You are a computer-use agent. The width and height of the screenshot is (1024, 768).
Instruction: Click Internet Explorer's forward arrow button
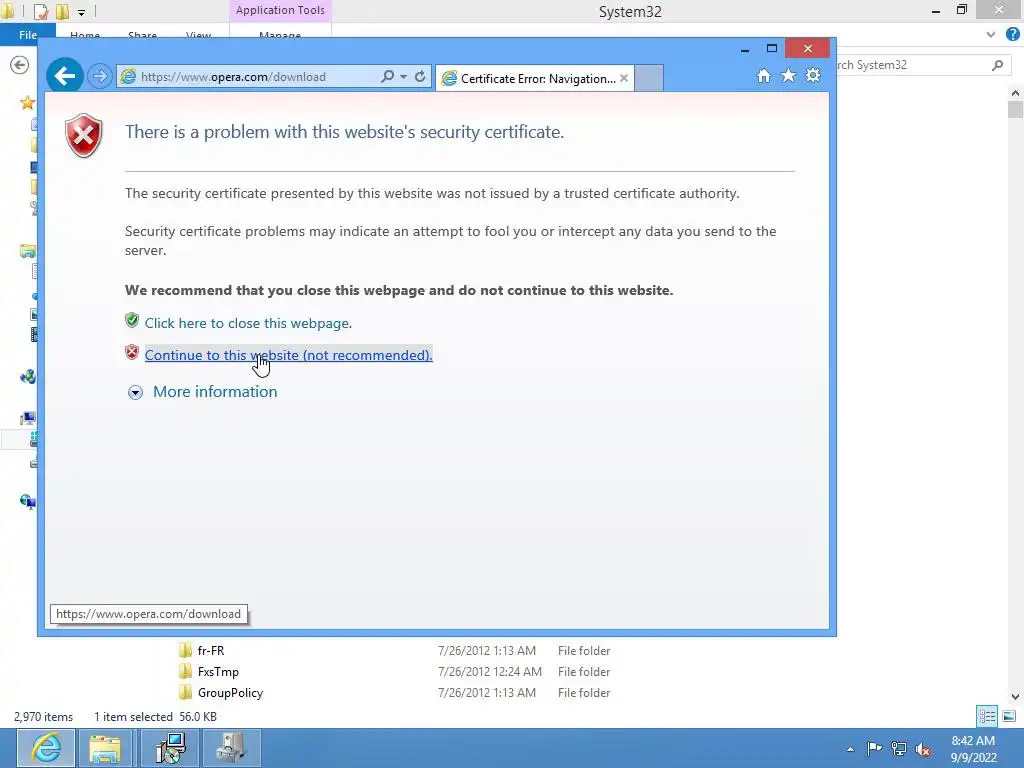(x=99, y=76)
